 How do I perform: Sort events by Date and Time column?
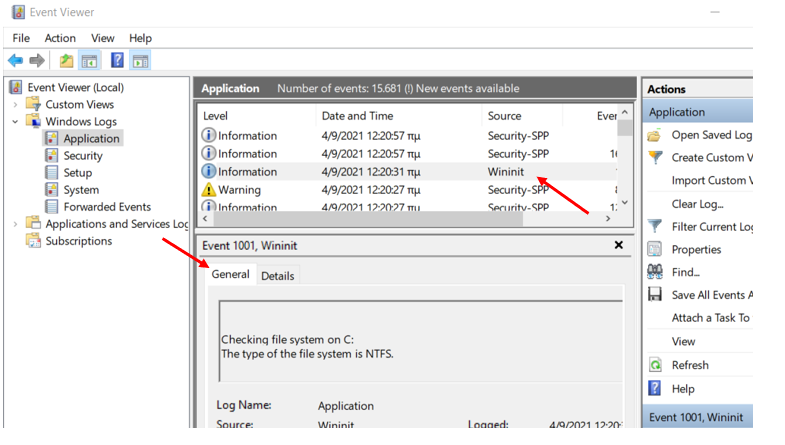point(357,116)
